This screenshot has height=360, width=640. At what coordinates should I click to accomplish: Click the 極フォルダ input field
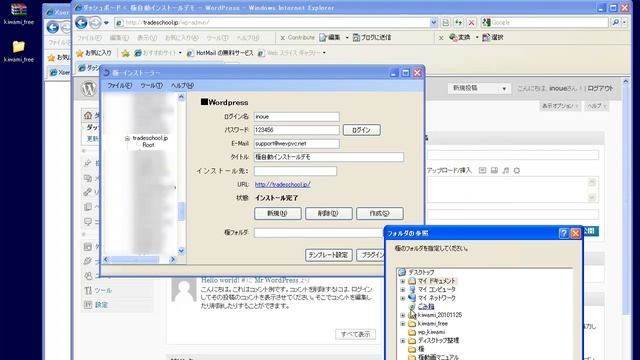(319, 233)
